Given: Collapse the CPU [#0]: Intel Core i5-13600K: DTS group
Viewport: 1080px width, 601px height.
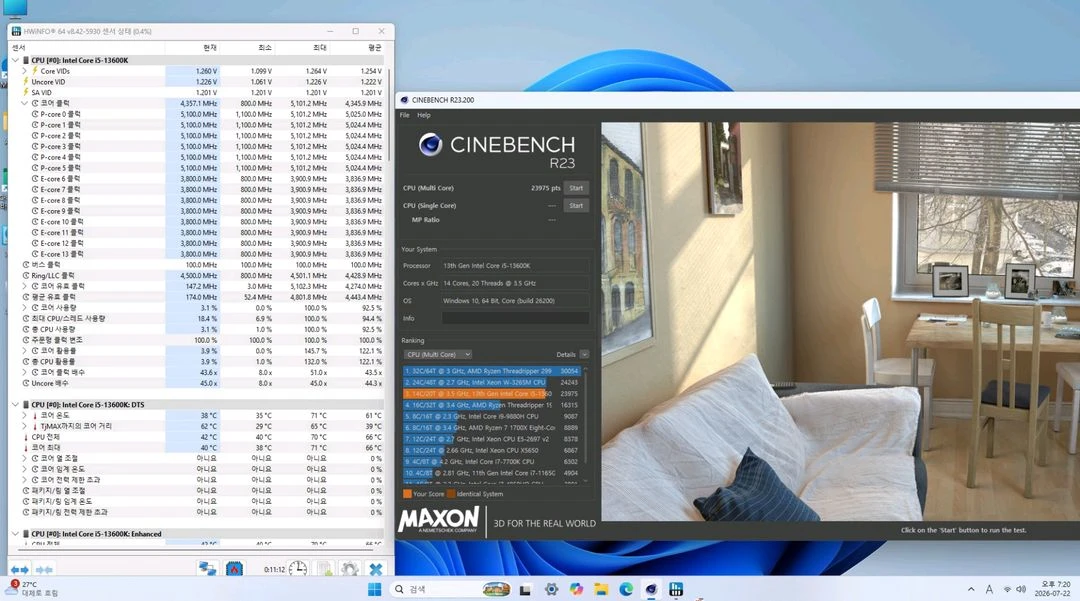Looking at the screenshot, I should click(x=15, y=405).
